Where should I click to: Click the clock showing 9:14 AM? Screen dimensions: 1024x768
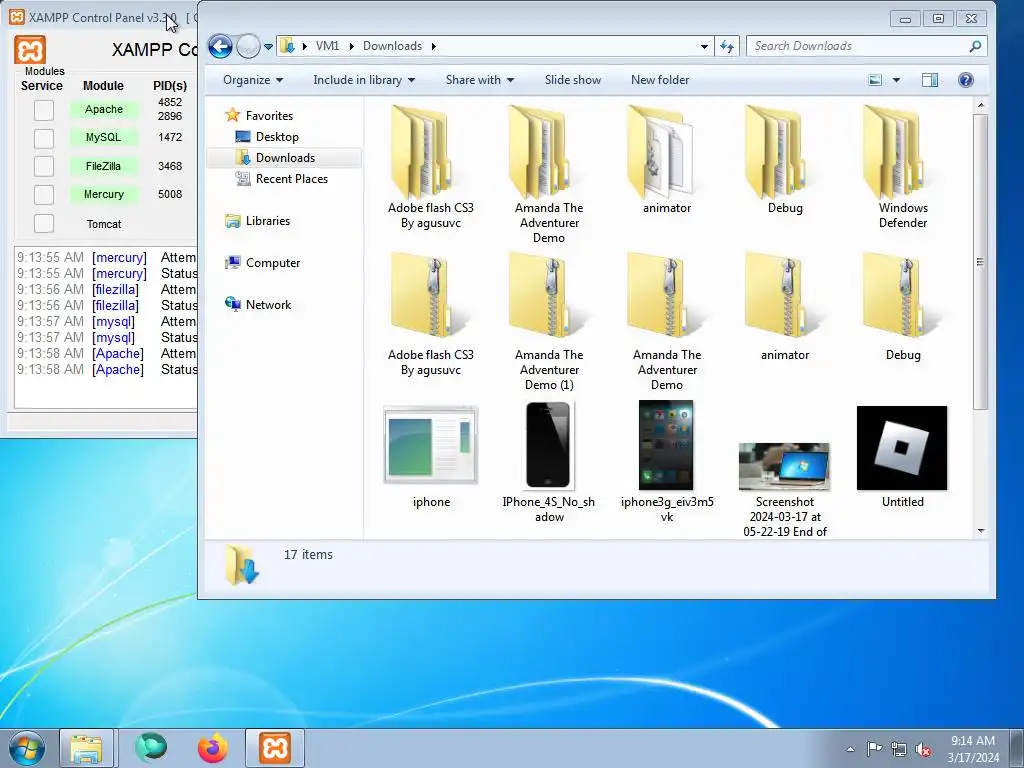click(x=972, y=741)
